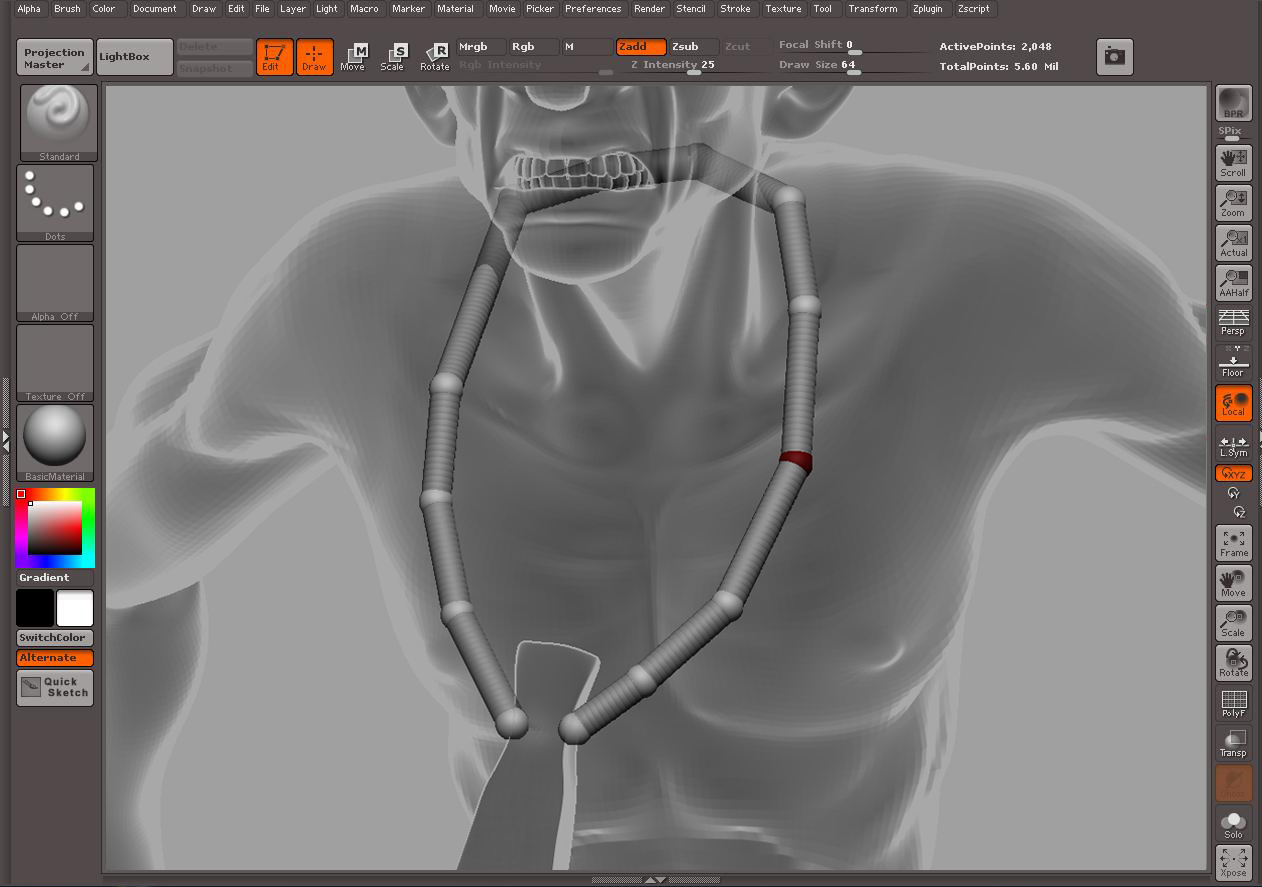The width and height of the screenshot is (1262, 887).
Task: Click the LightBox button
Action: tap(134, 57)
